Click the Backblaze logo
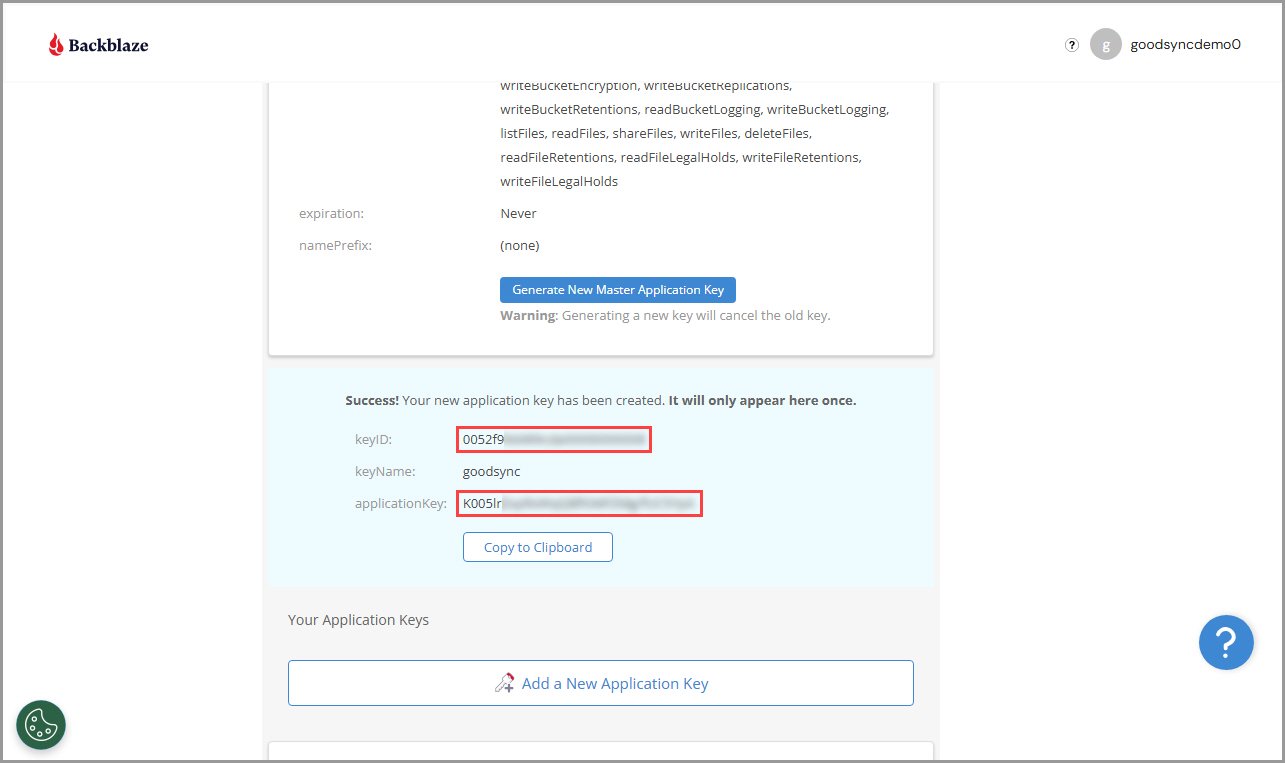Viewport: 1285px width, 763px height. [x=98, y=44]
